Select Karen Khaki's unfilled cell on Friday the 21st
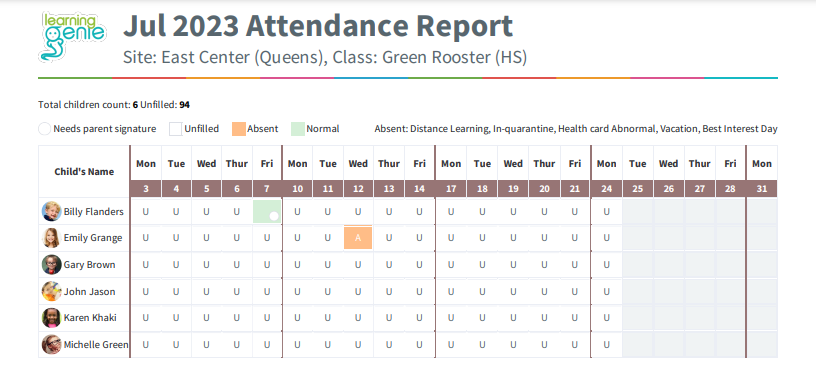The width and height of the screenshot is (816, 370). point(575,317)
